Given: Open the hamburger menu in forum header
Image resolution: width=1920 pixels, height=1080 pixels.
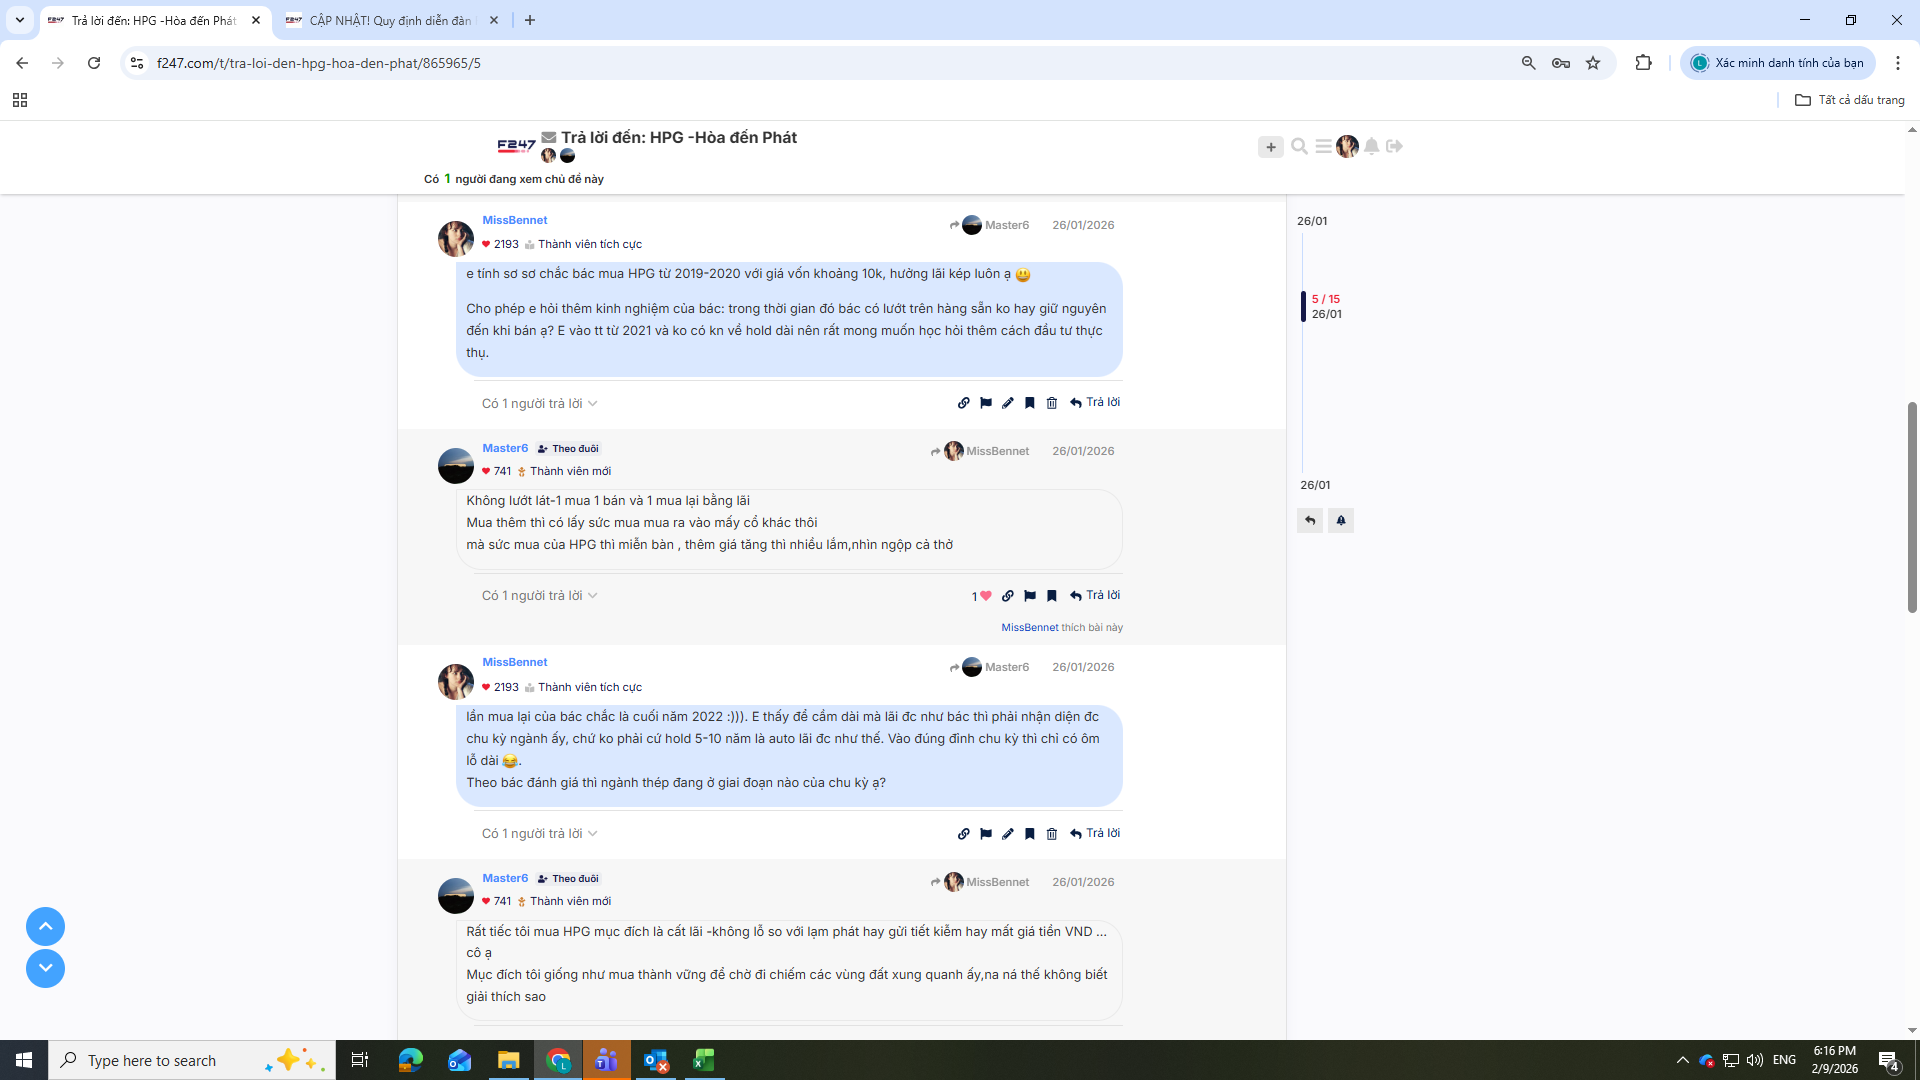Looking at the screenshot, I should click(x=1323, y=146).
